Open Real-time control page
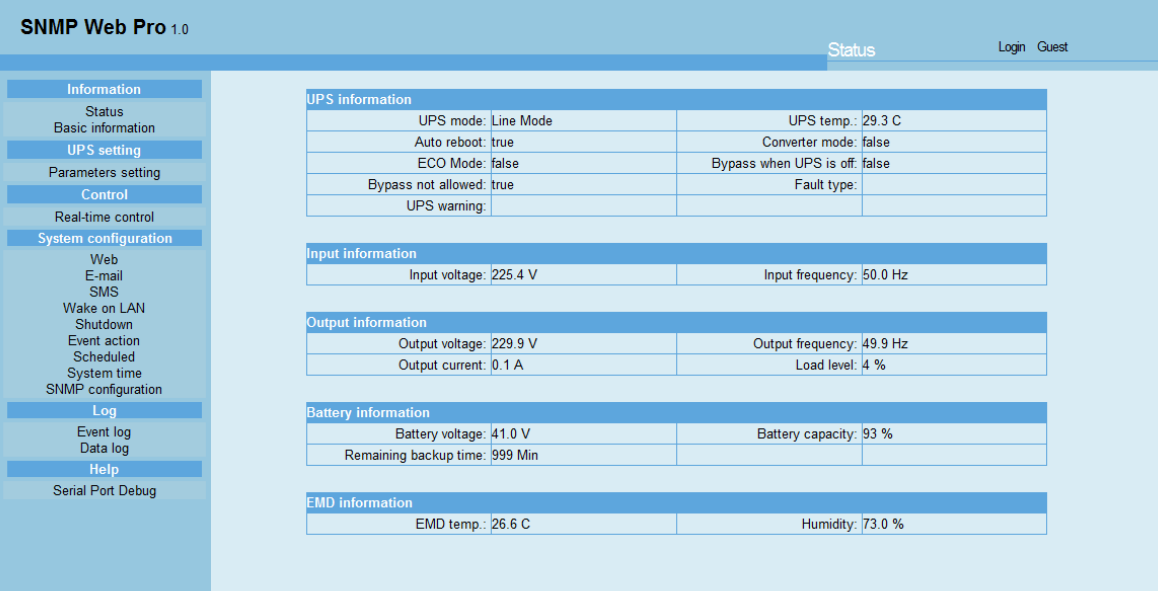This screenshot has width=1158, height=591. pyautogui.click(x=104, y=217)
